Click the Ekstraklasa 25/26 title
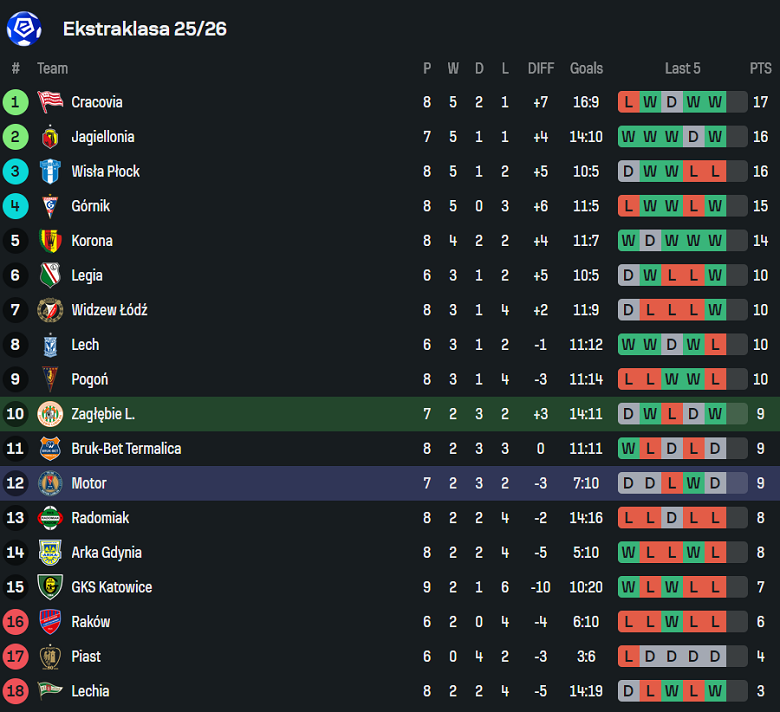This screenshot has width=780, height=712. 145,28
